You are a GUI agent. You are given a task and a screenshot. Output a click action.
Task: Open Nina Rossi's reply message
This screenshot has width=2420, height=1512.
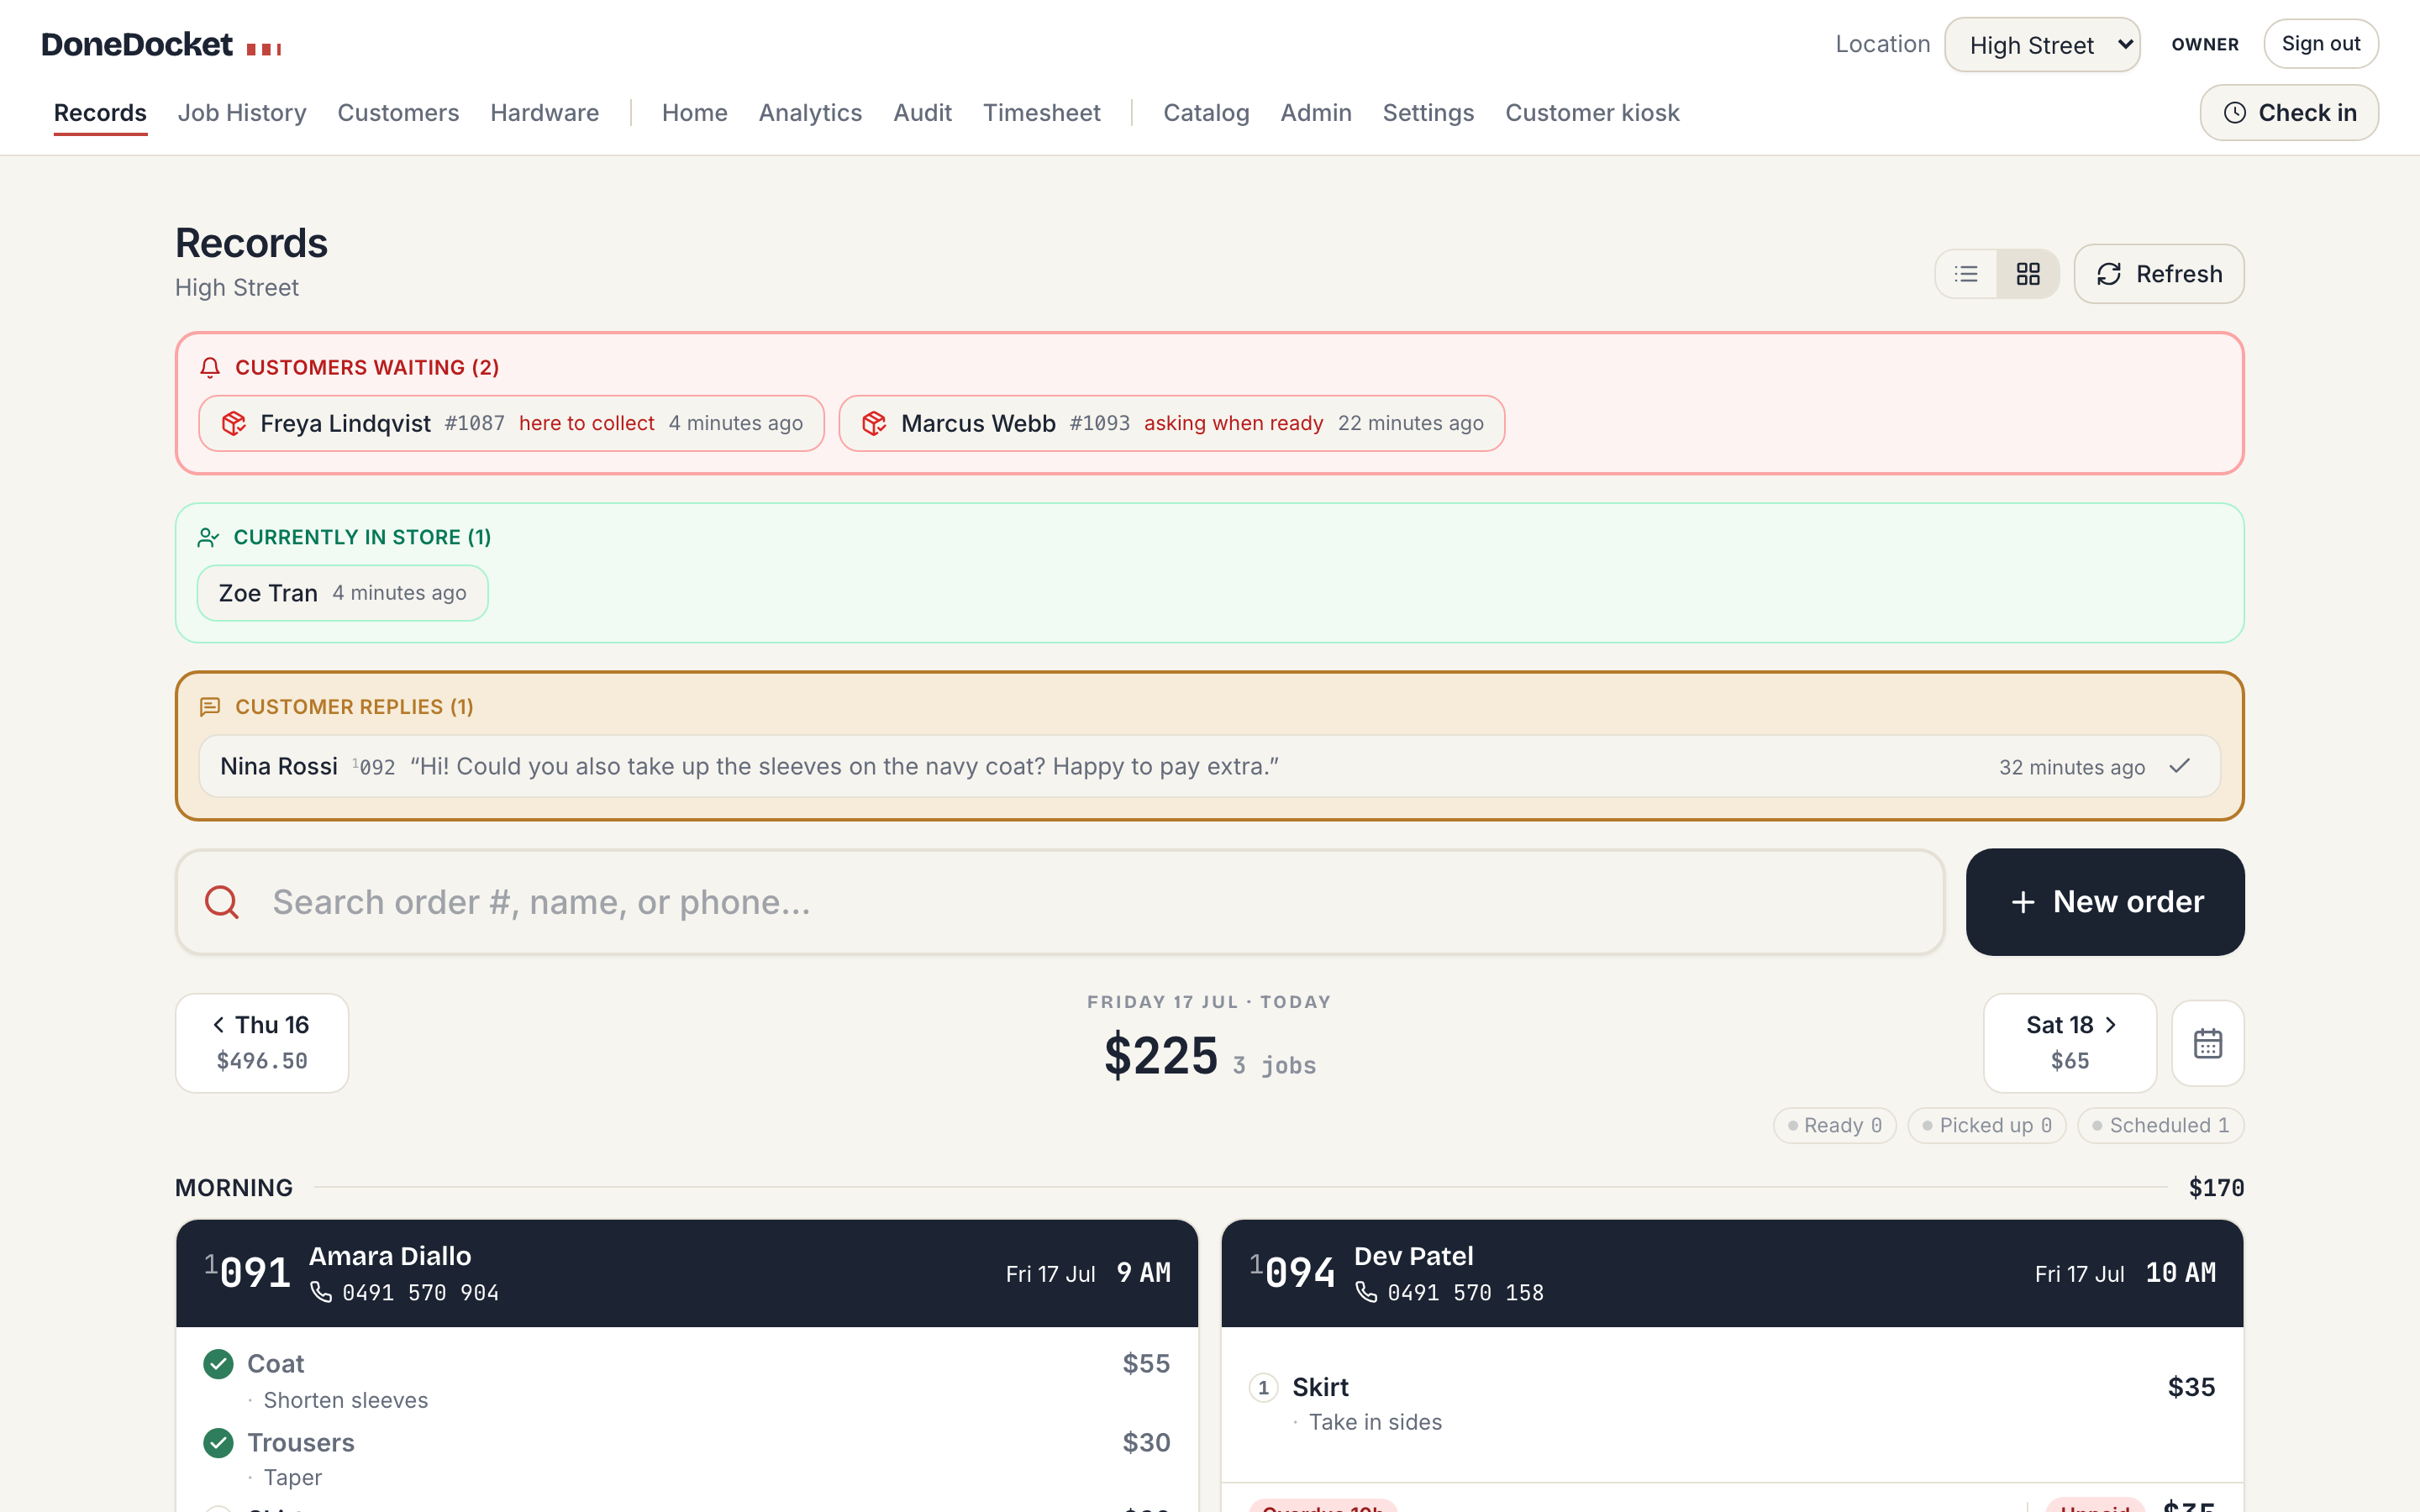click(x=1209, y=767)
